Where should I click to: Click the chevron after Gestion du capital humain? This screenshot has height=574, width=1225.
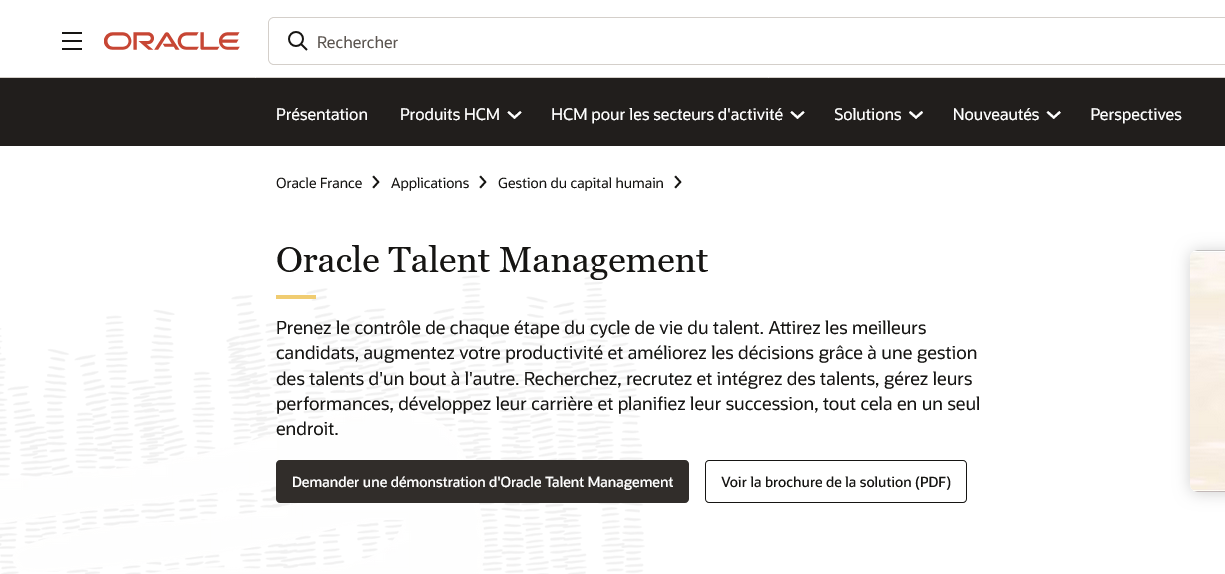pos(678,182)
